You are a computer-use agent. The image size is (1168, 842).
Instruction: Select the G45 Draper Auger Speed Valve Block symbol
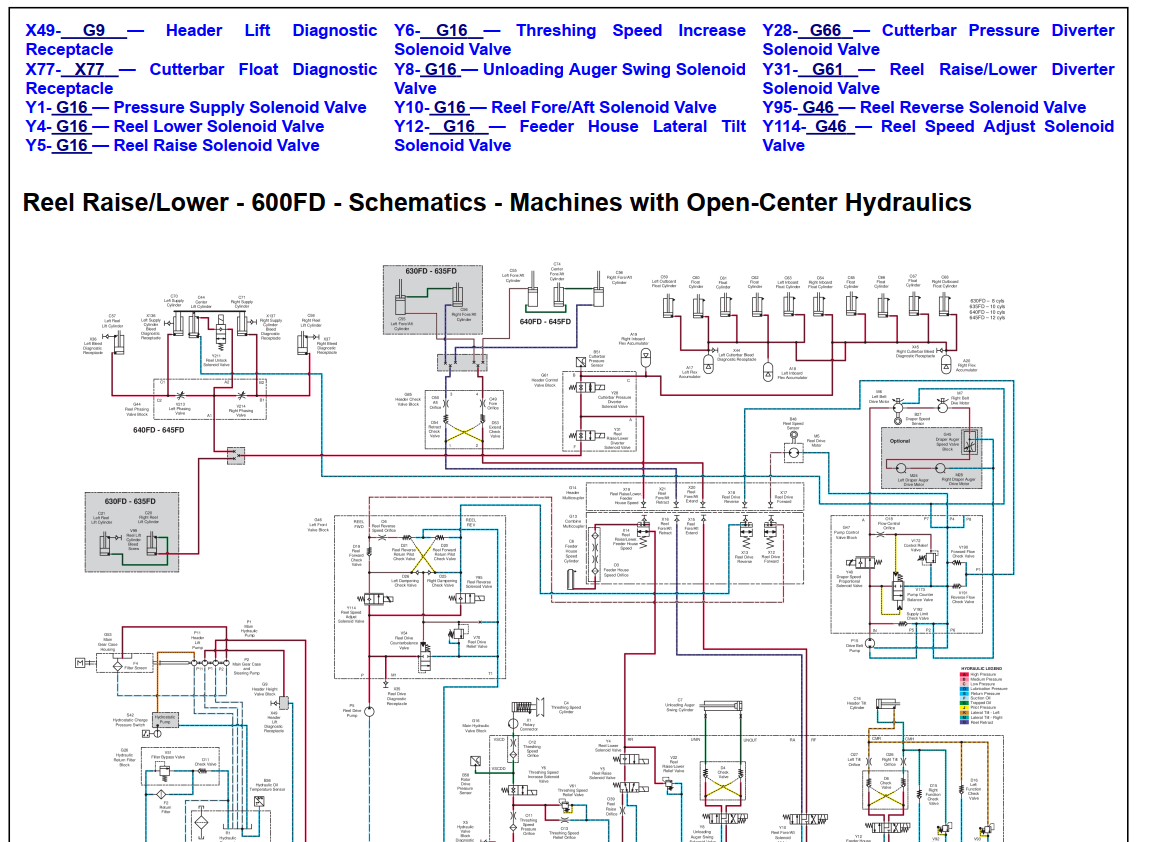point(970,441)
